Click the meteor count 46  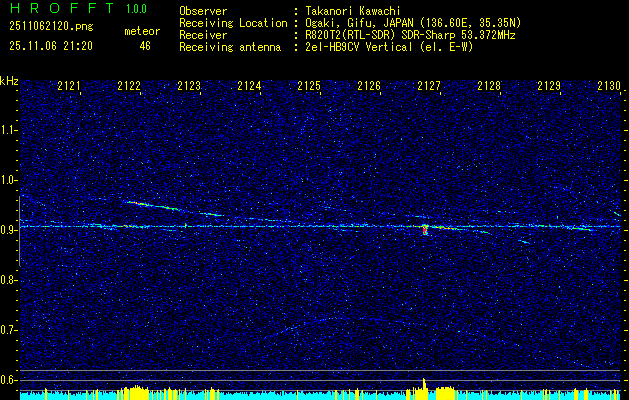[x=145, y=46]
